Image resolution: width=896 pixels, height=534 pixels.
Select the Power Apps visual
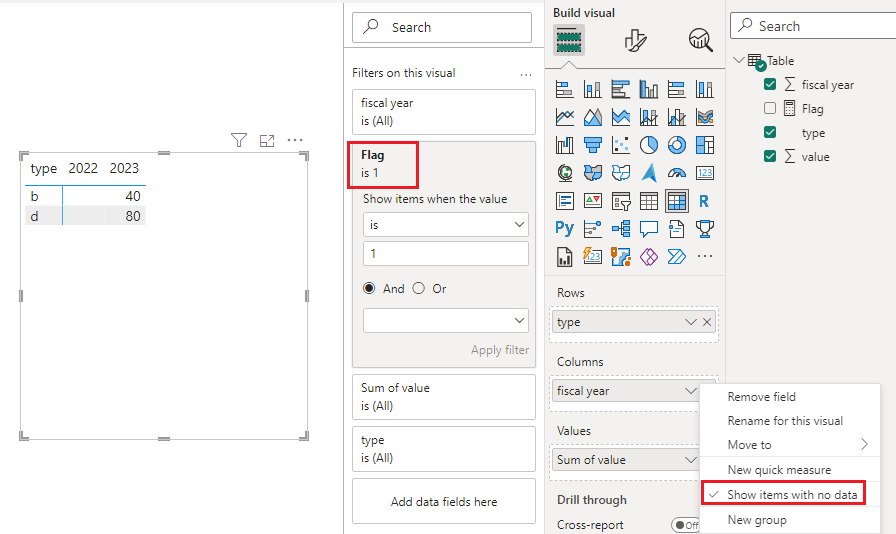(x=649, y=257)
